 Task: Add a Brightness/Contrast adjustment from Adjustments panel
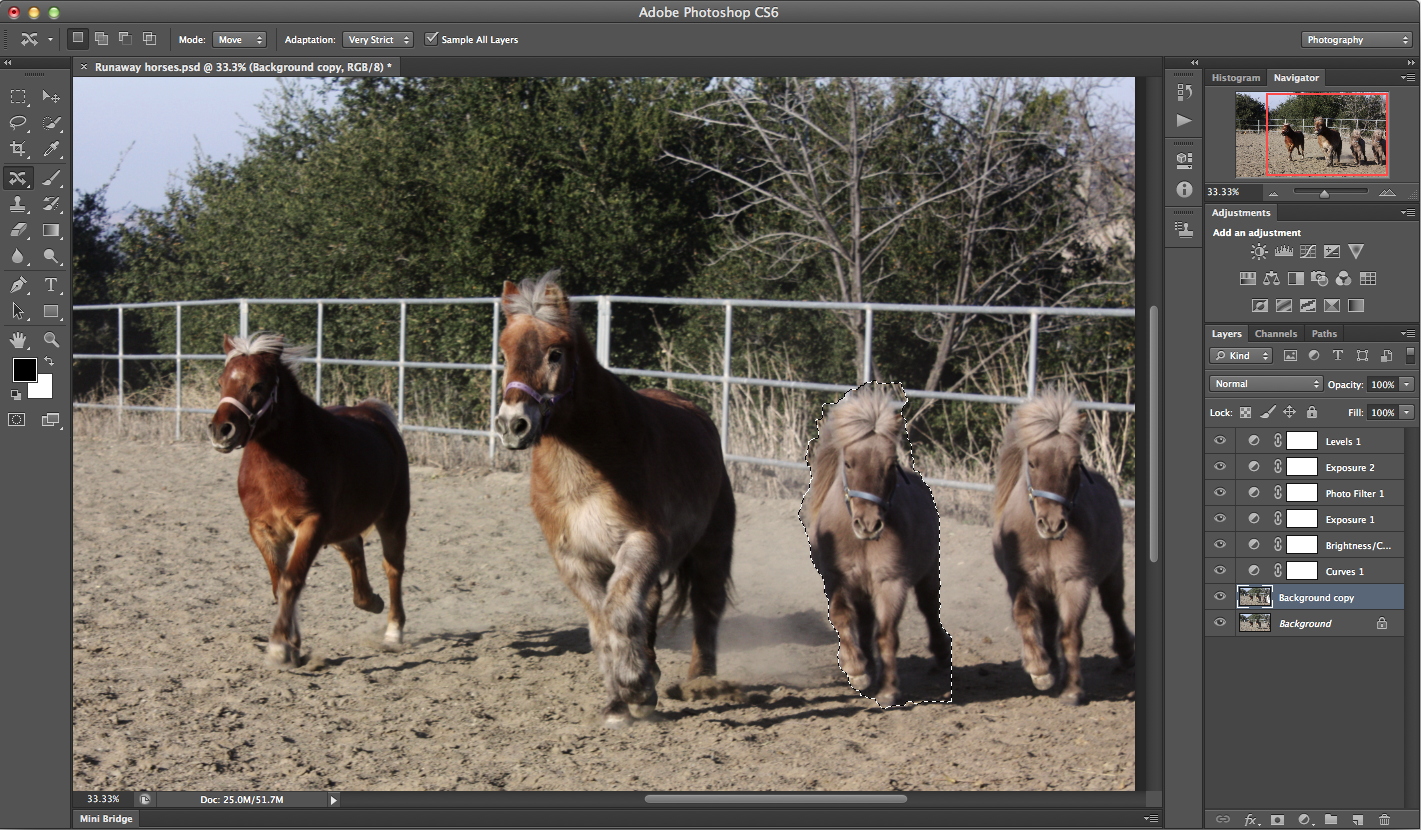(x=1258, y=252)
